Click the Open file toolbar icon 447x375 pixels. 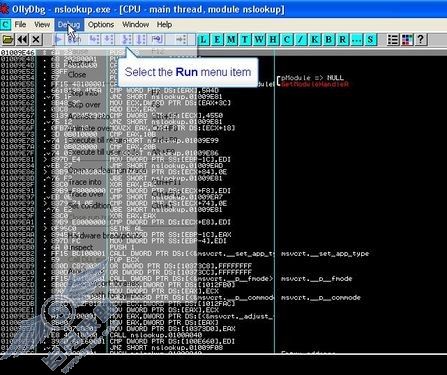tap(8, 40)
